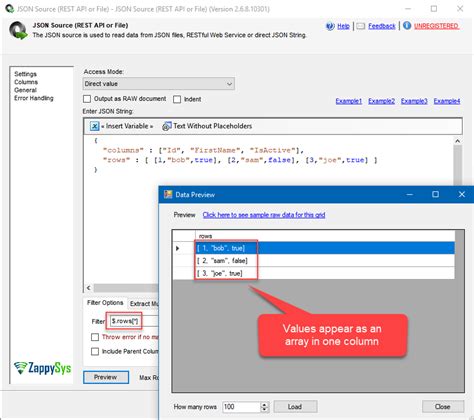The image size is (474, 420).
Task: Toggle Include Parent Columns checkbox
Action: 95,351
